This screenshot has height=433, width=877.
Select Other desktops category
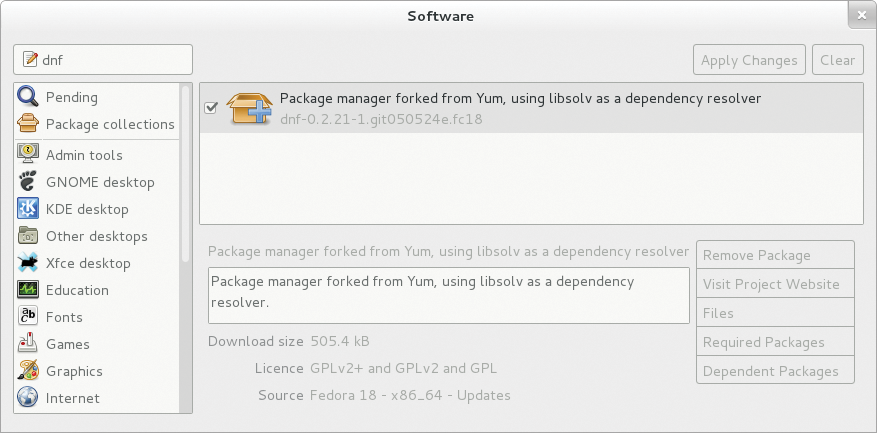pyautogui.click(x=97, y=236)
